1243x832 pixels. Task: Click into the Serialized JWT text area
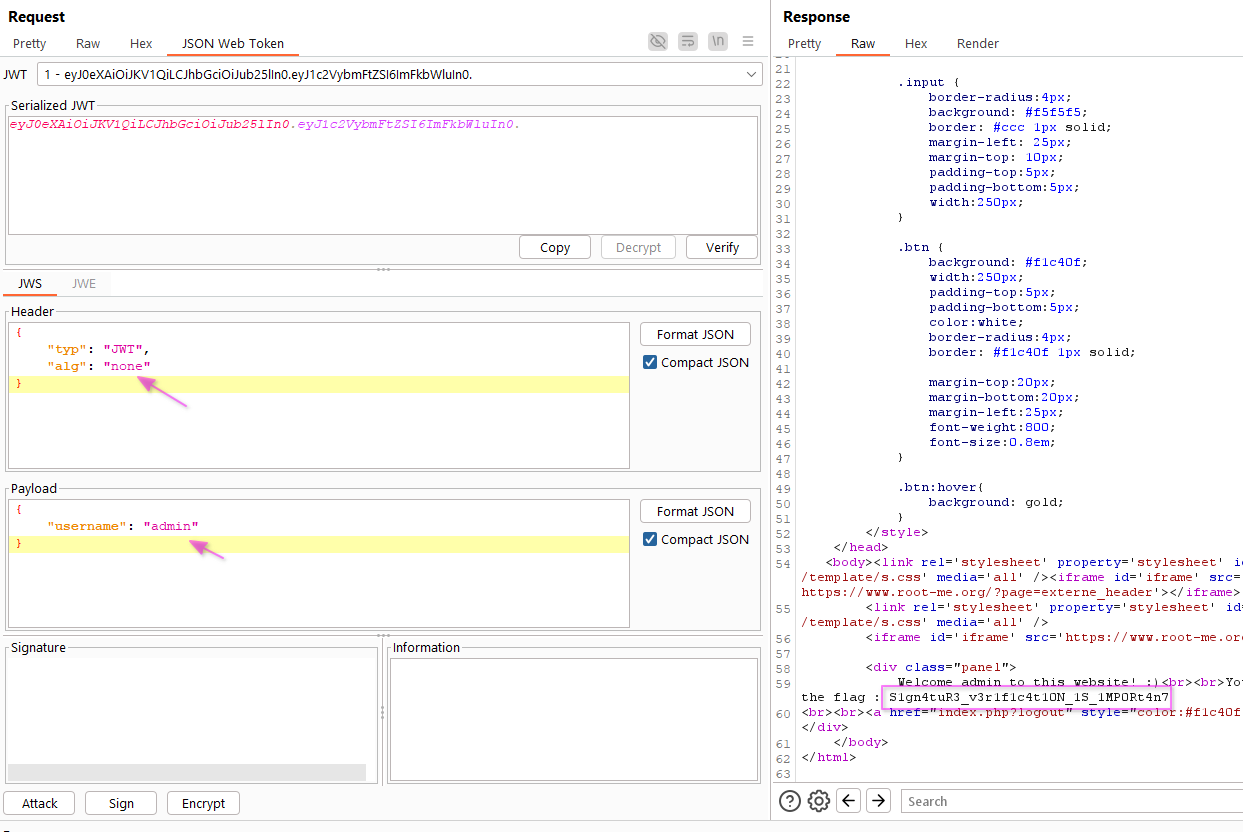pyautogui.click(x=382, y=175)
